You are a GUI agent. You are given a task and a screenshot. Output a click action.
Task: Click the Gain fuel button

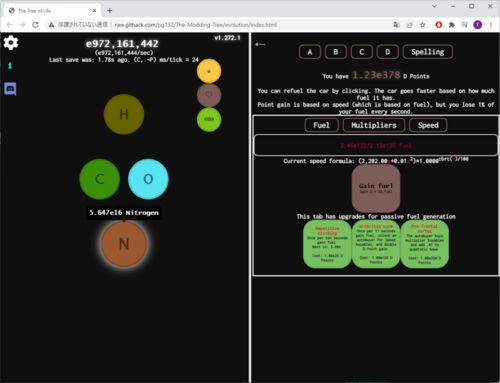tap(376, 188)
